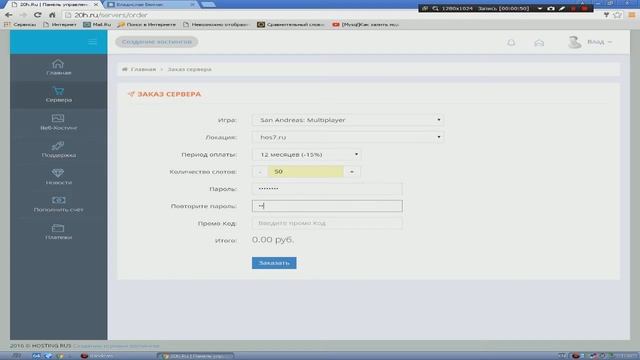Open Главная in the left sidebar
Screen dimensions: 640x360
tap(58, 67)
